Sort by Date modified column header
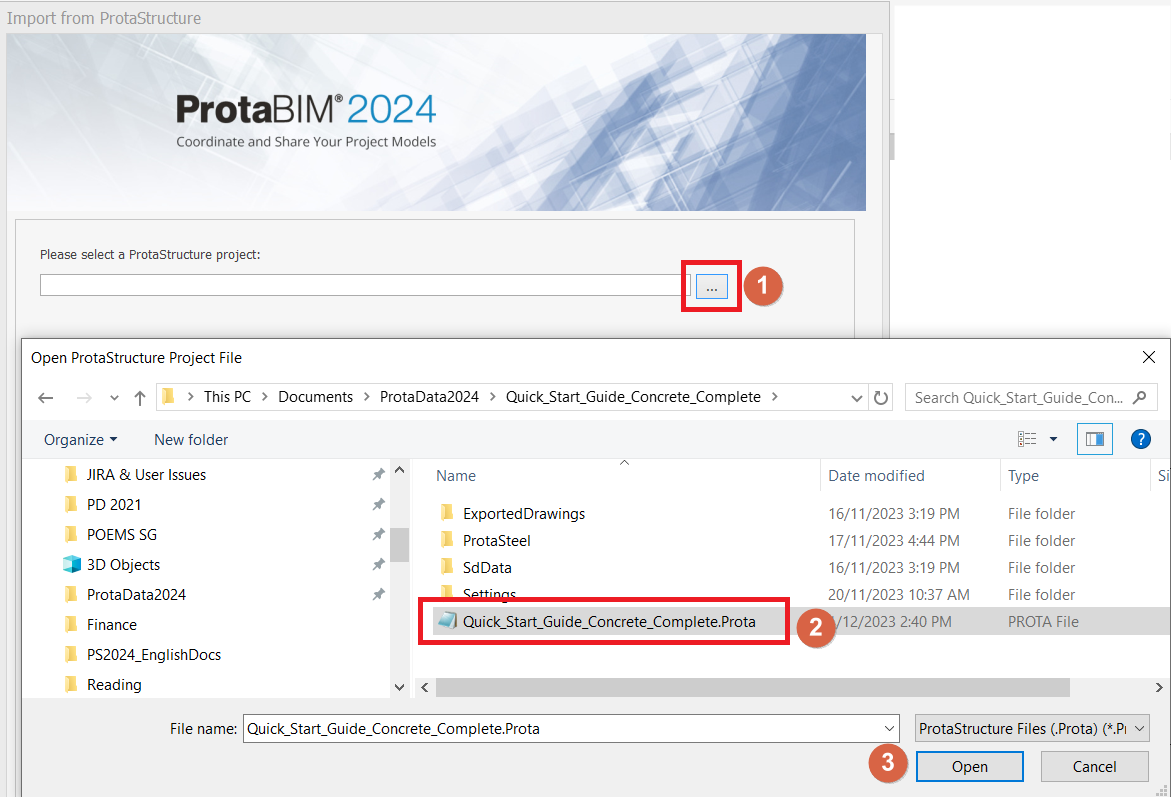This screenshot has height=797, width=1171. tap(876, 476)
